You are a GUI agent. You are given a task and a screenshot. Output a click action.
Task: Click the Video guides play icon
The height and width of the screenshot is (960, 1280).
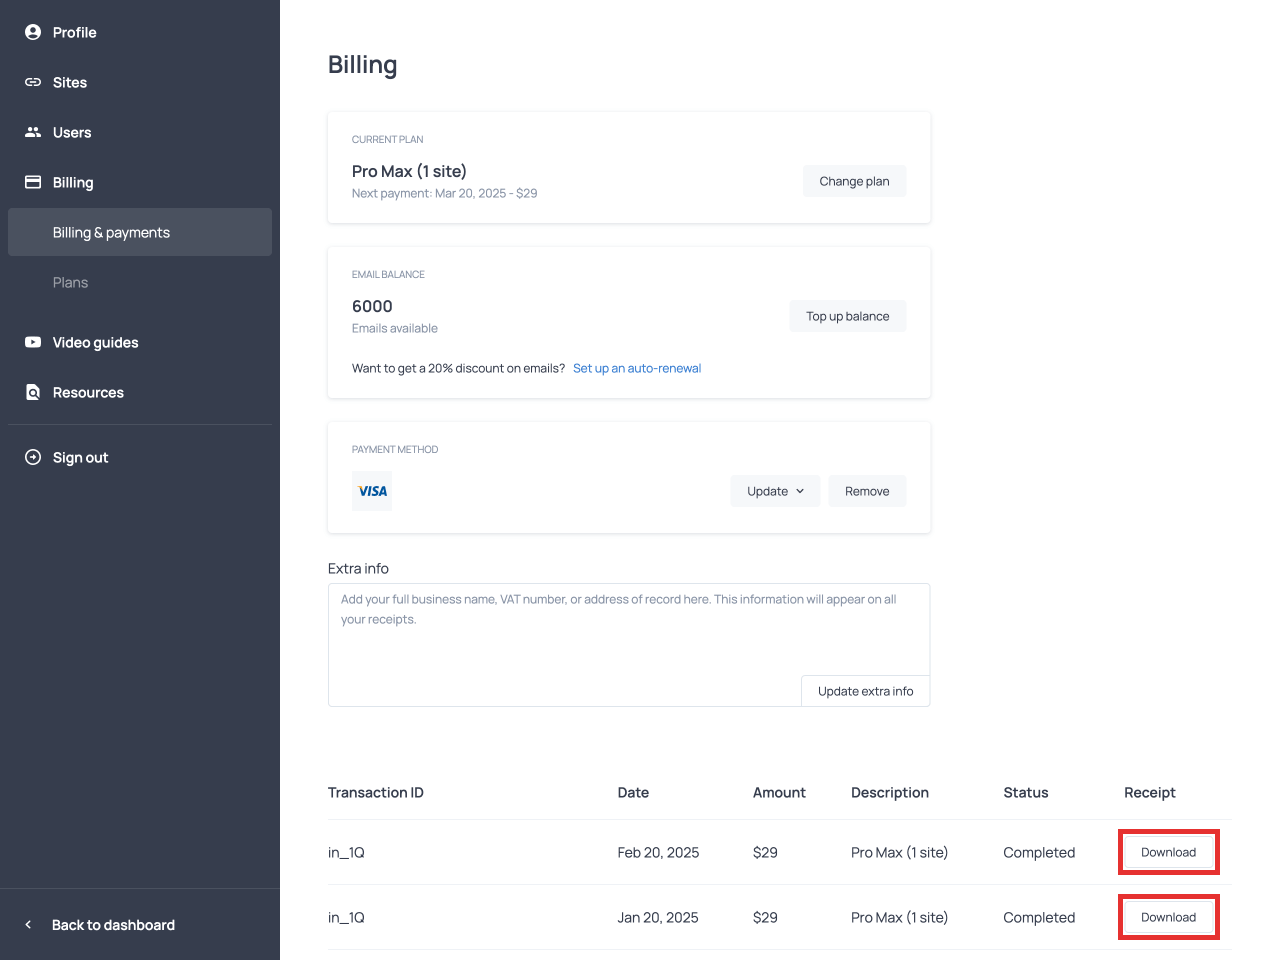pyautogui.click(x=33, y=342)
